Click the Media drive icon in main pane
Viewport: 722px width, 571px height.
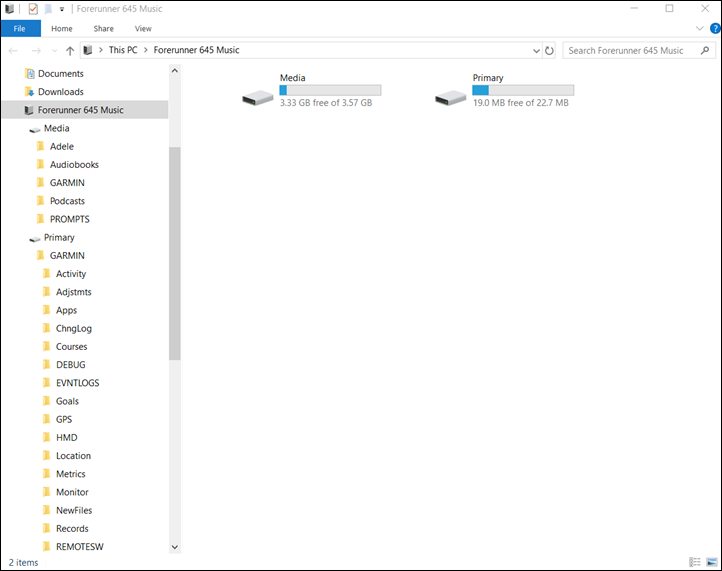[x=258, y=97]
